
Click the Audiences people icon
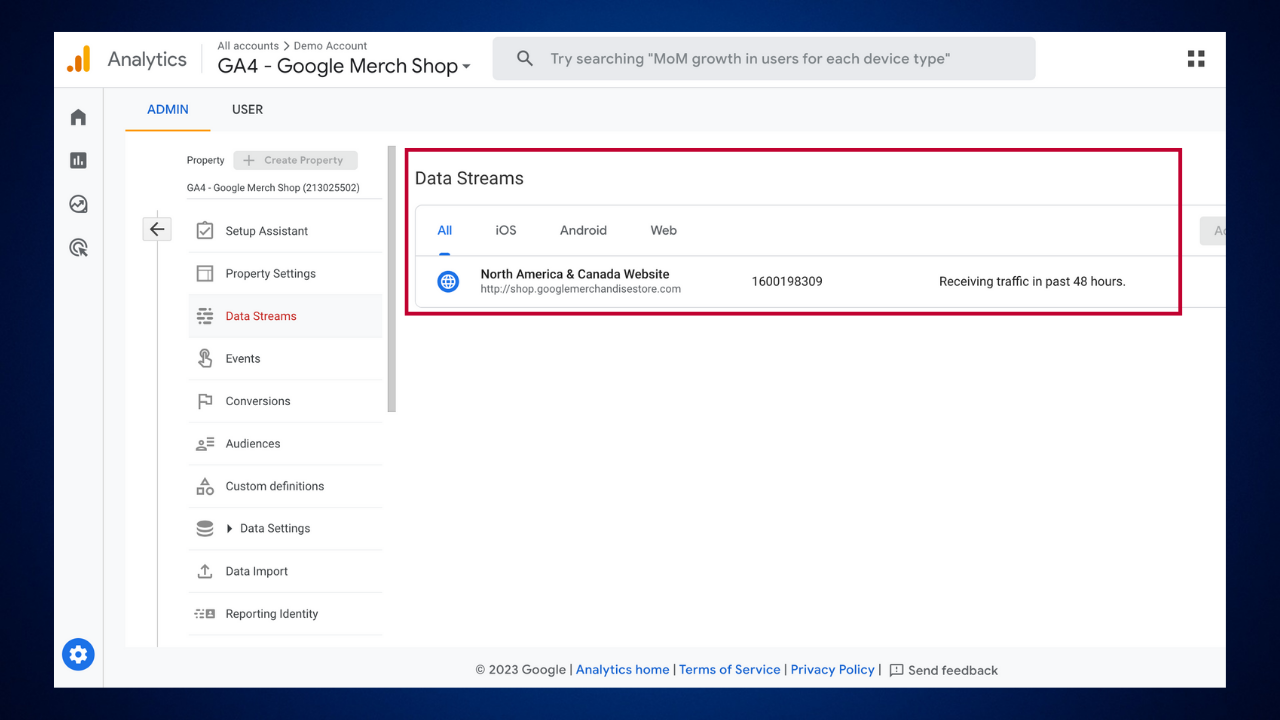(205, 443)
